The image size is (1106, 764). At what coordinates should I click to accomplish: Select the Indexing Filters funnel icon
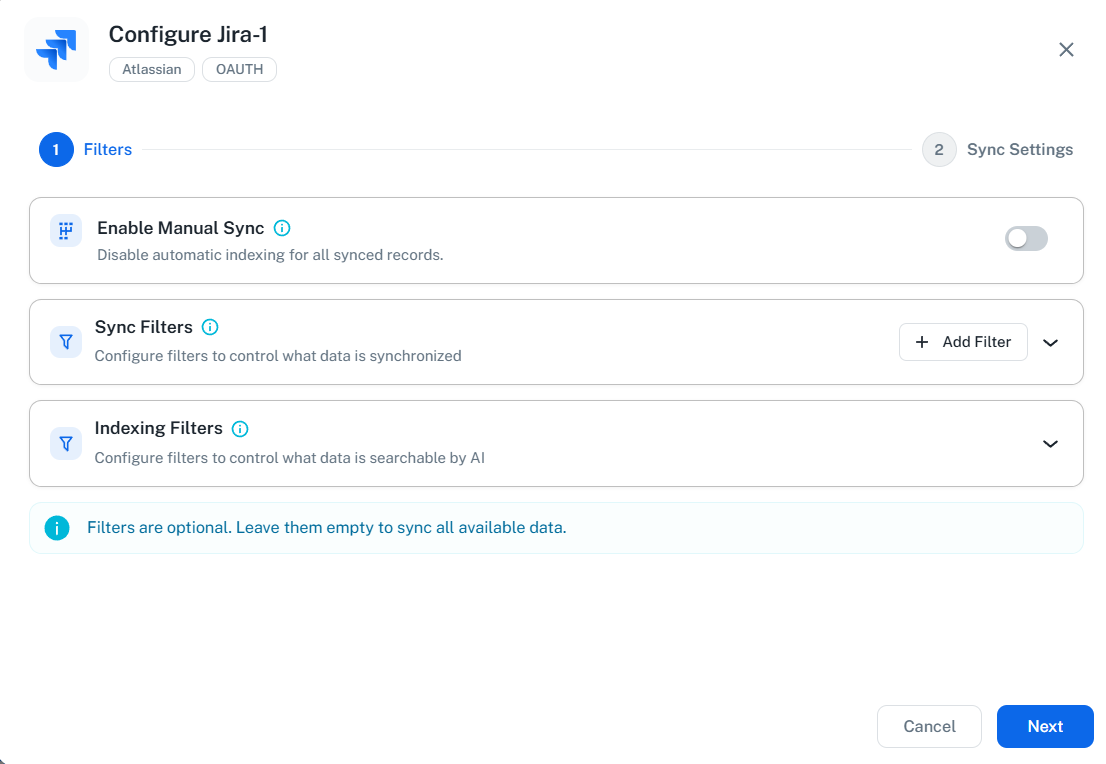[65, 443]
